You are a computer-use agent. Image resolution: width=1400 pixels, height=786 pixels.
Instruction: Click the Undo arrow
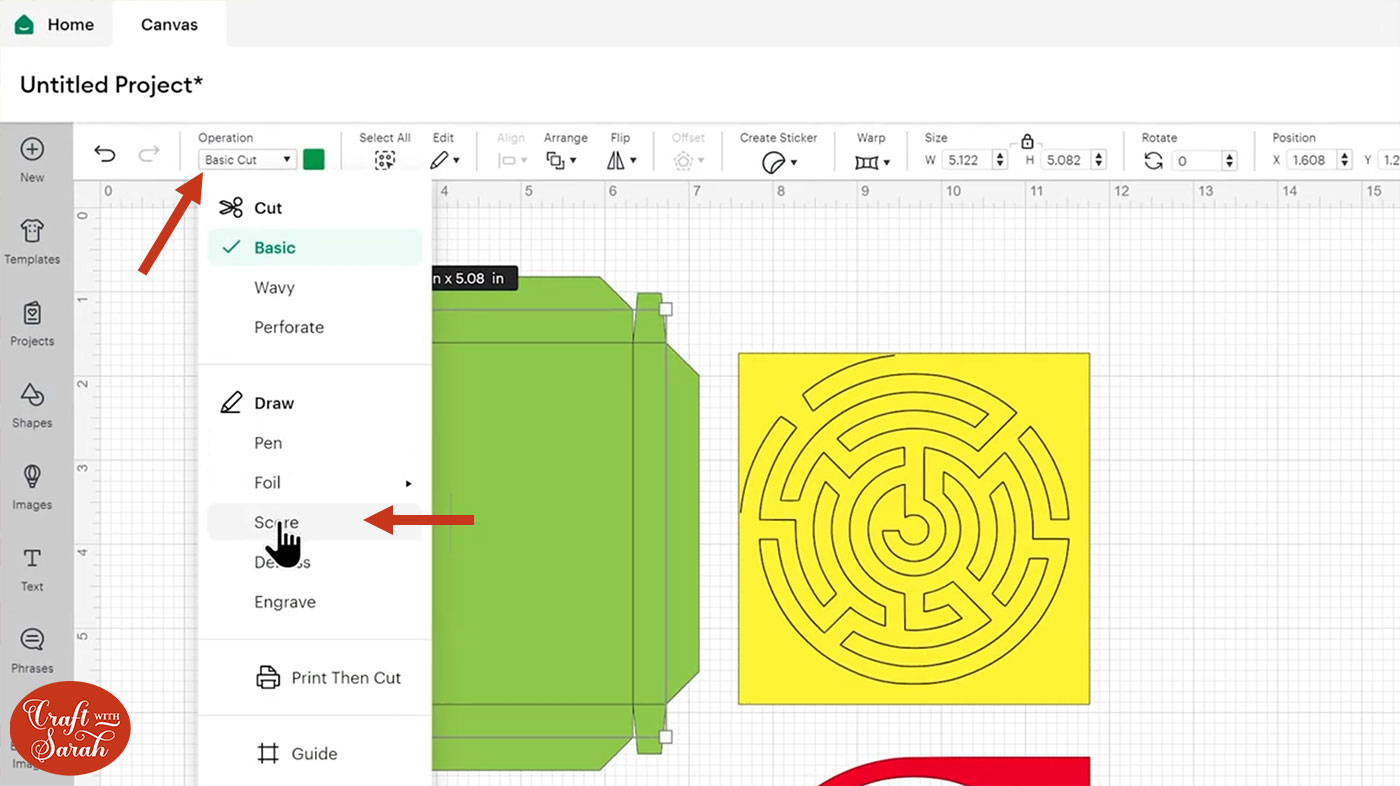(104, 152)
